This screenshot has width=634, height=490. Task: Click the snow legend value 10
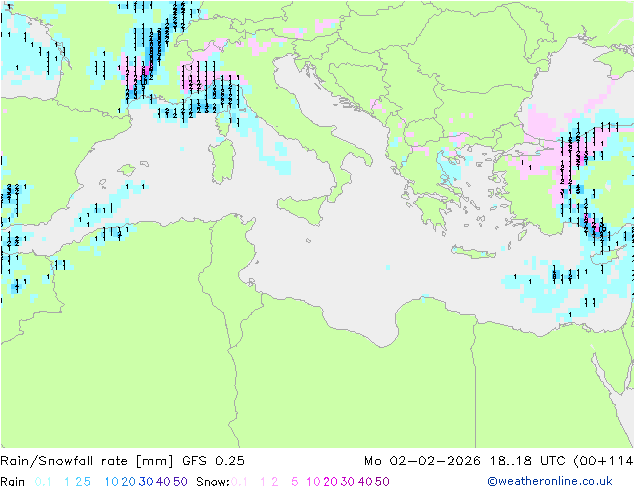coord(313,482)
